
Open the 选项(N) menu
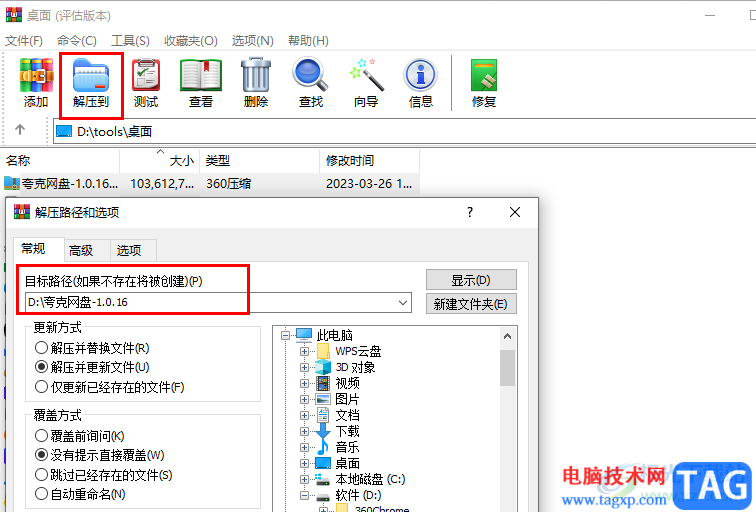coord(253,40)
